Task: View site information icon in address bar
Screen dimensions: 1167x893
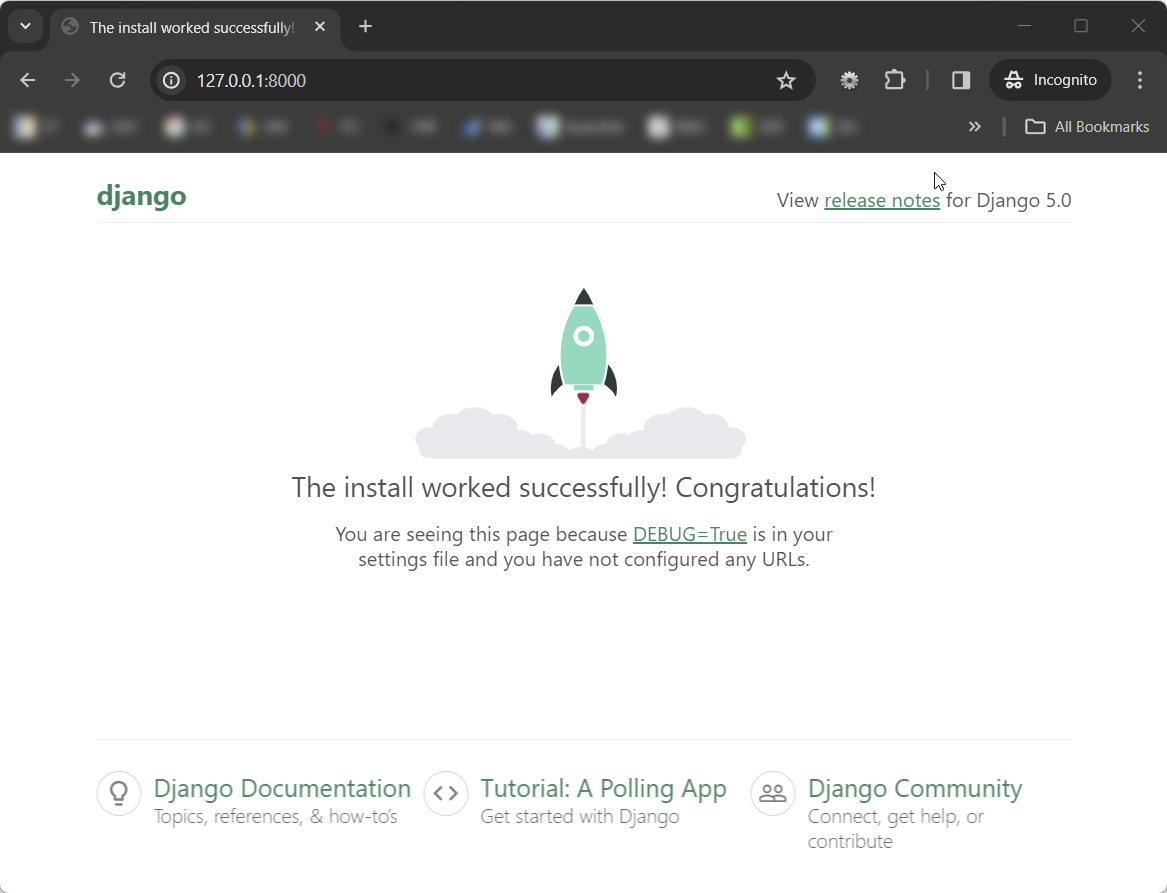Action: coord(170,80)
